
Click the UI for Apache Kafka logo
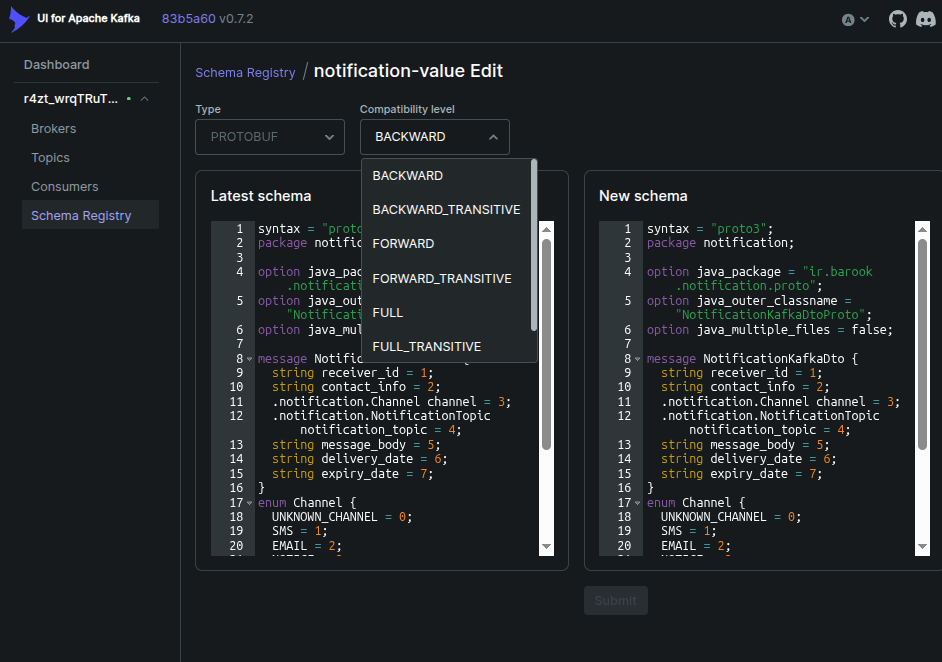pos(19,19)
